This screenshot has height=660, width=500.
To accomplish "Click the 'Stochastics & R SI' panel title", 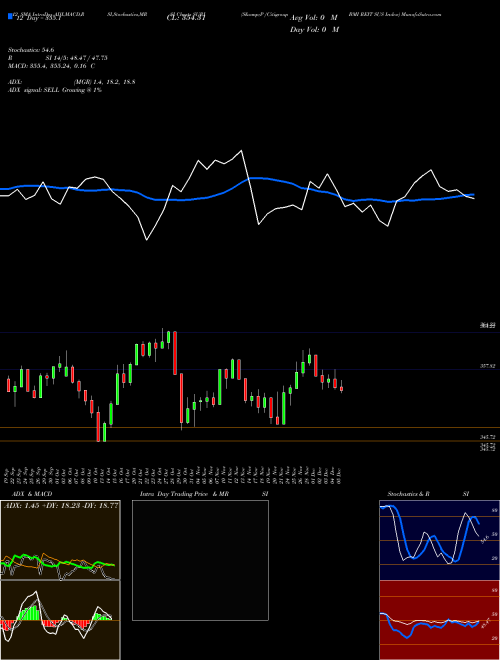I will tap(428, 494).
